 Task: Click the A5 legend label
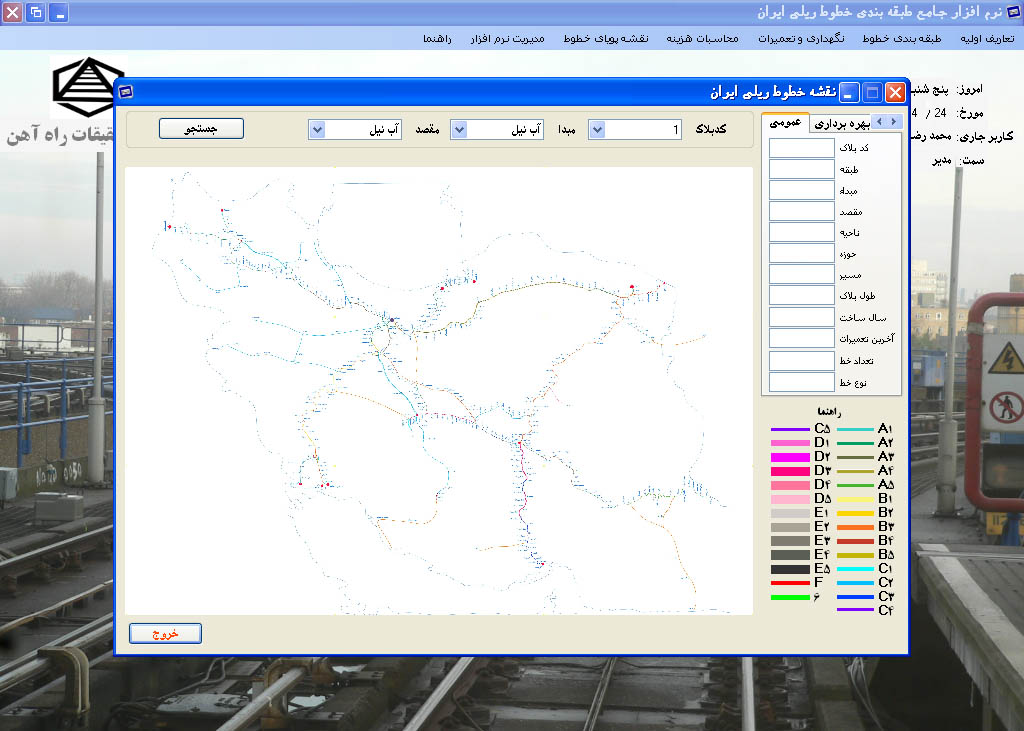click(886, 485)
